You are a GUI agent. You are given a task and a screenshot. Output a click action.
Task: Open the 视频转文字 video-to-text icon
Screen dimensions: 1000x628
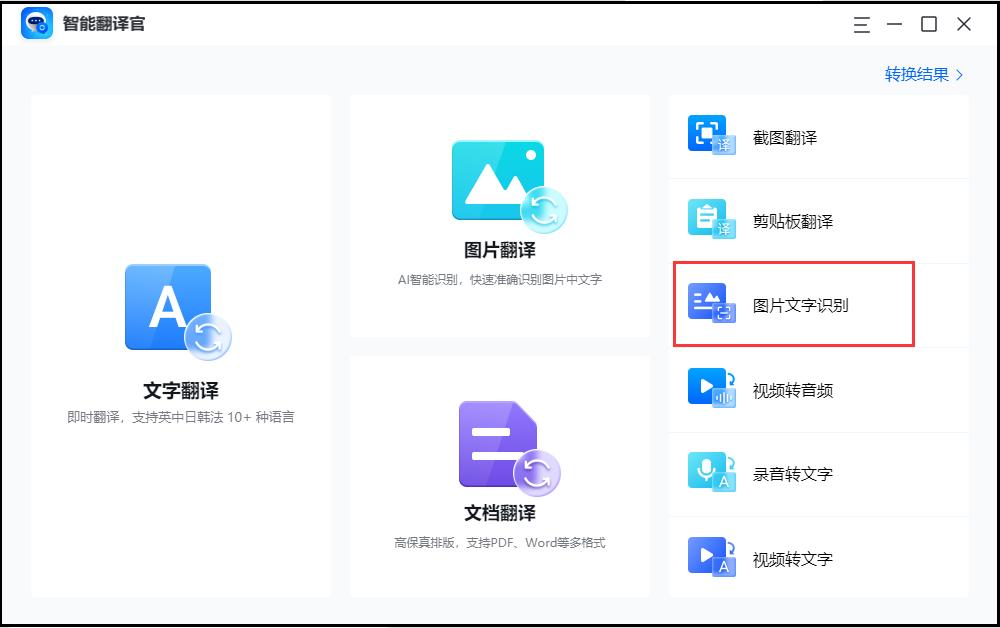point(707,557)
